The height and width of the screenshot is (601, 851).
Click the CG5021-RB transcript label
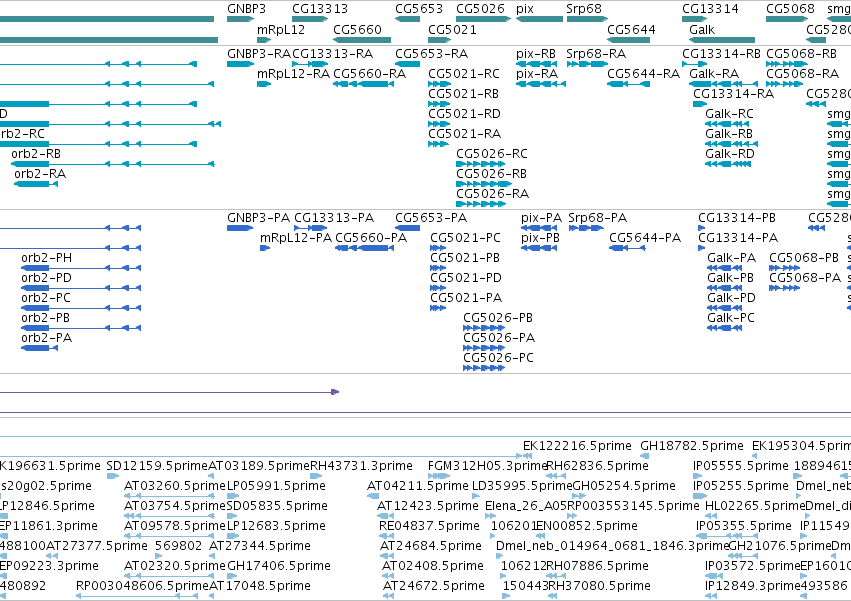[463, 94]
